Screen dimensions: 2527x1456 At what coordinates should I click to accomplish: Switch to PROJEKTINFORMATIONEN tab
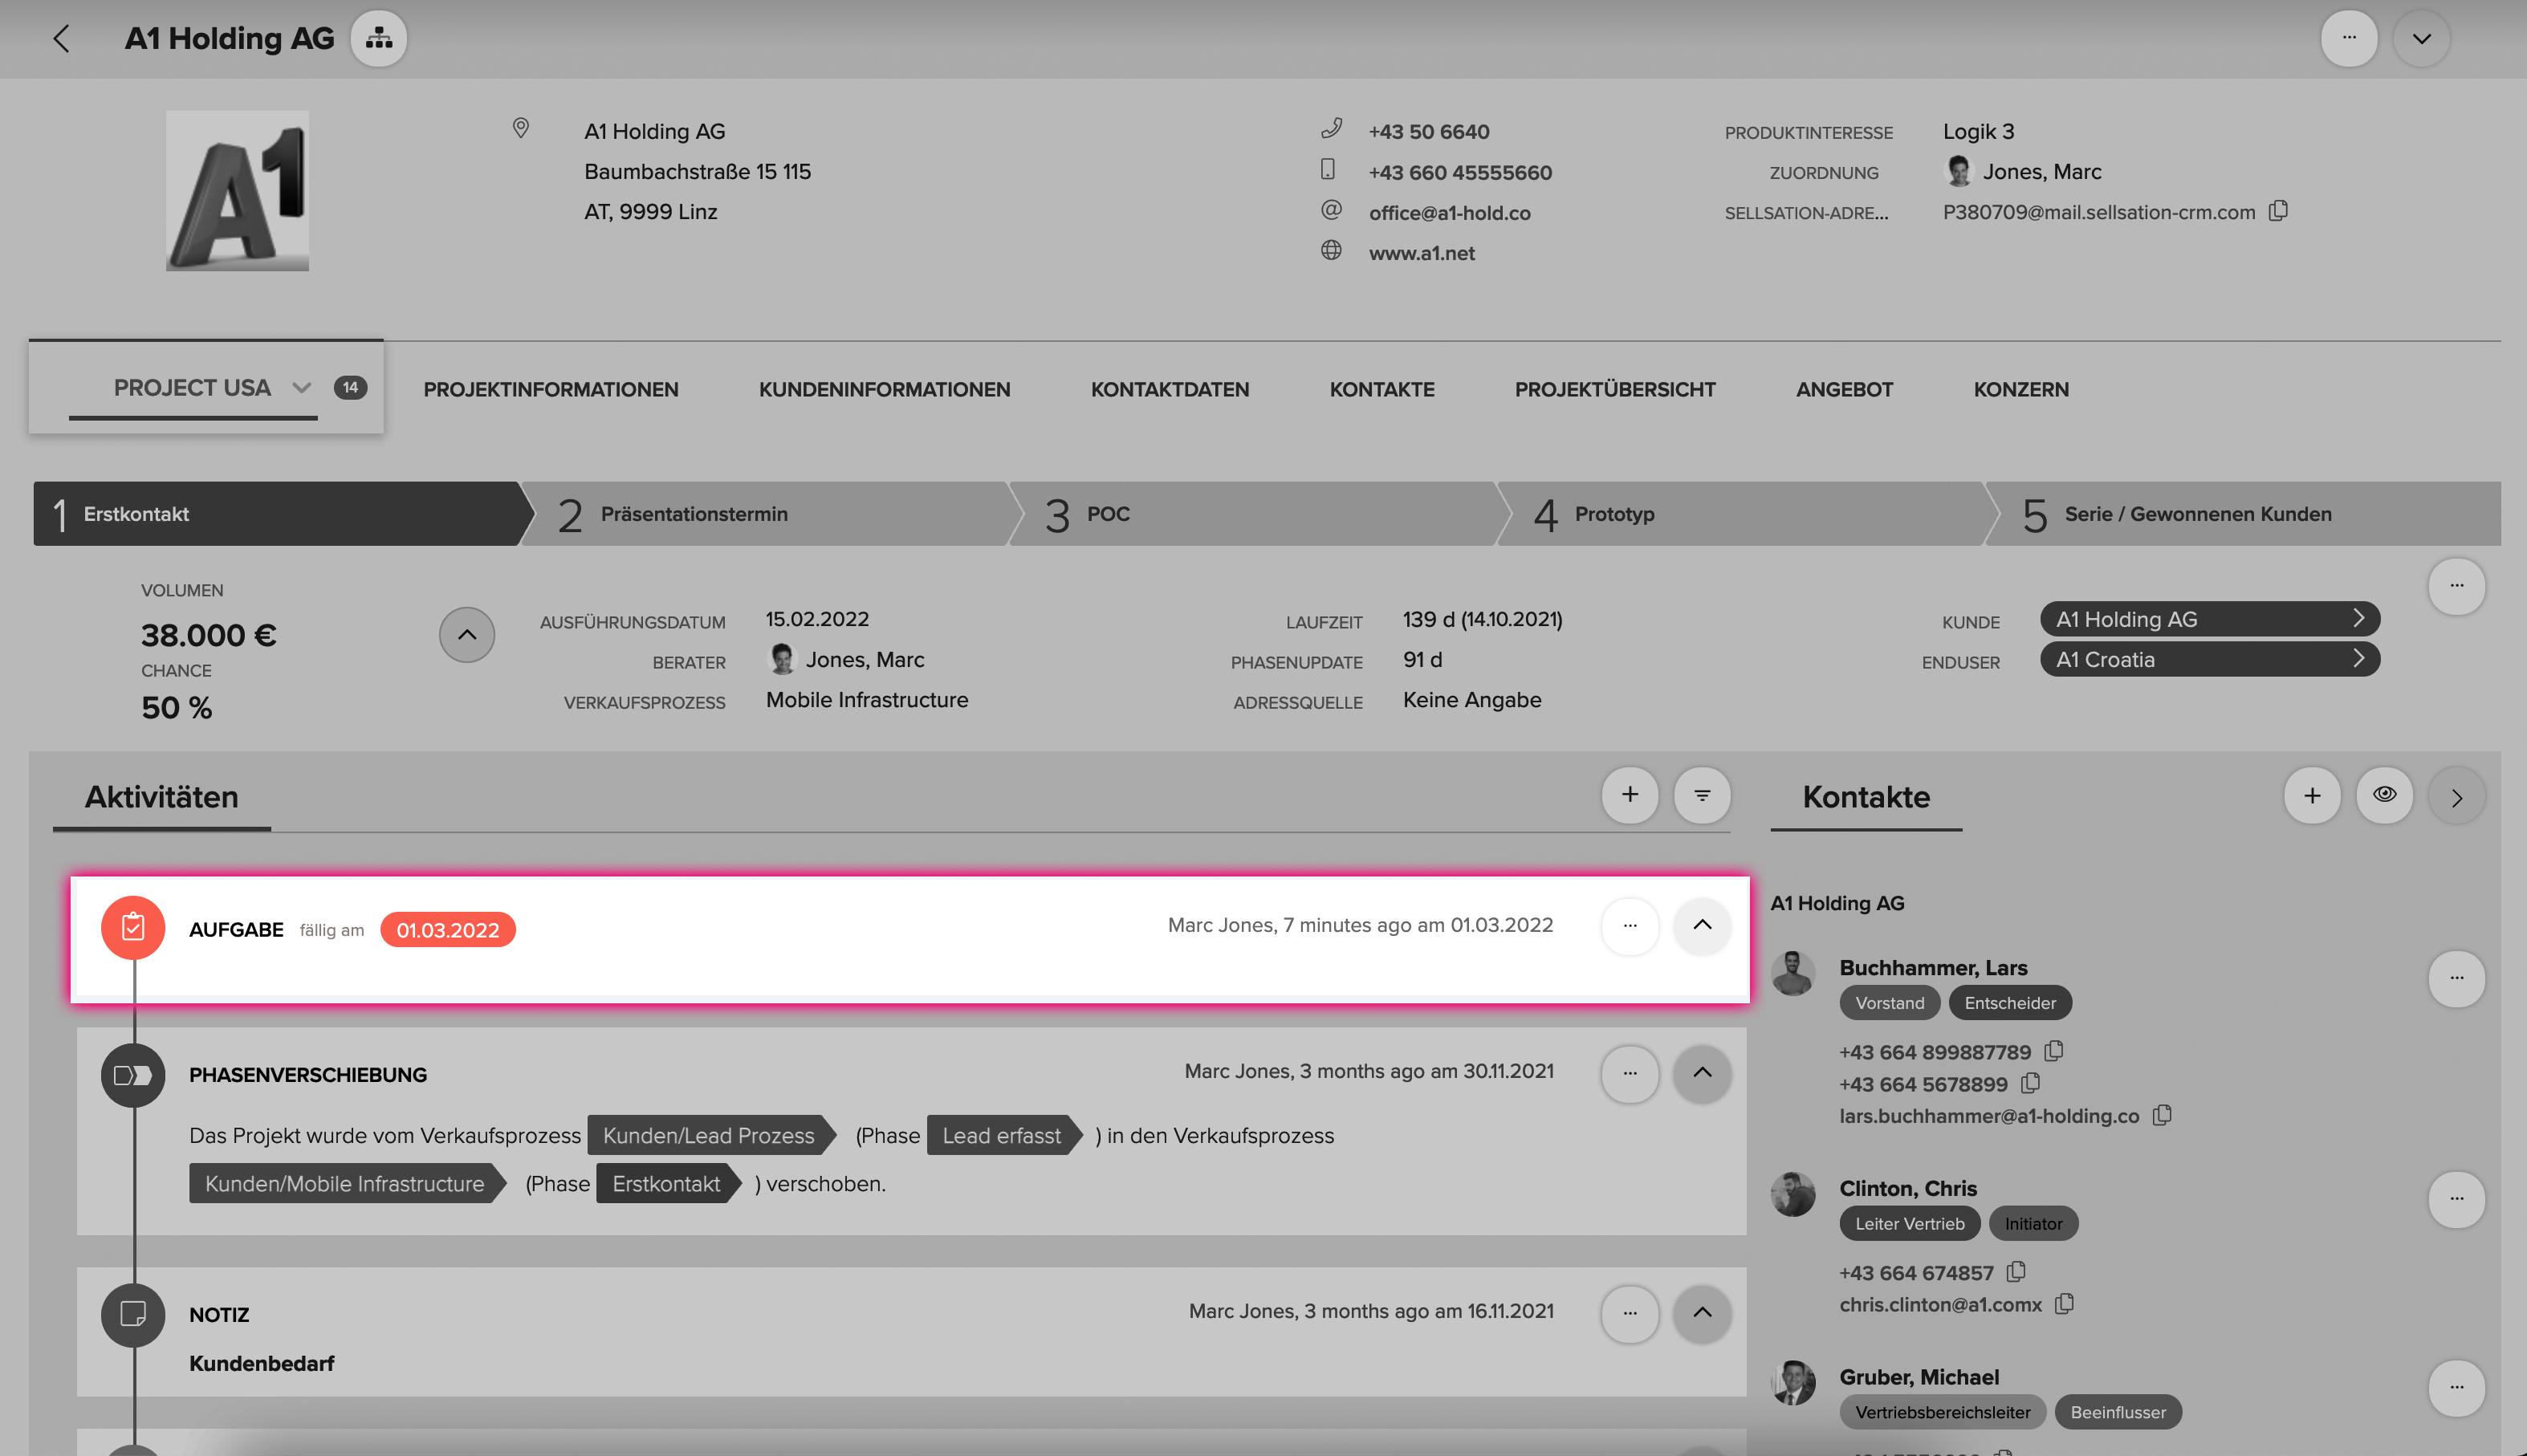pos(550,389)
